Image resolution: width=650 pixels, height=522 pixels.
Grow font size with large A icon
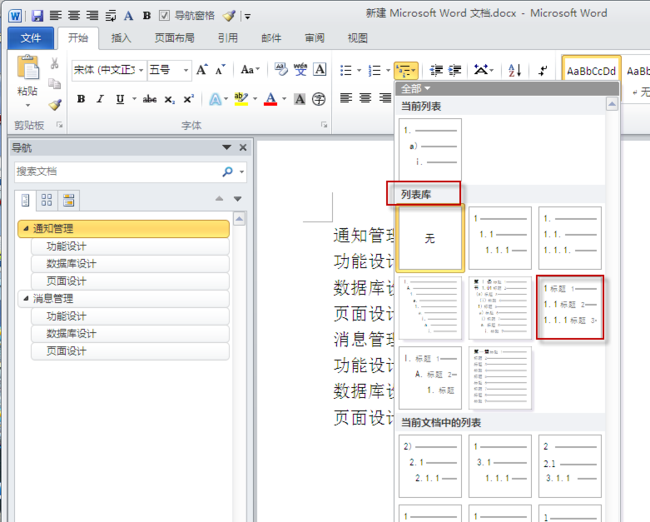click(201, 70)
